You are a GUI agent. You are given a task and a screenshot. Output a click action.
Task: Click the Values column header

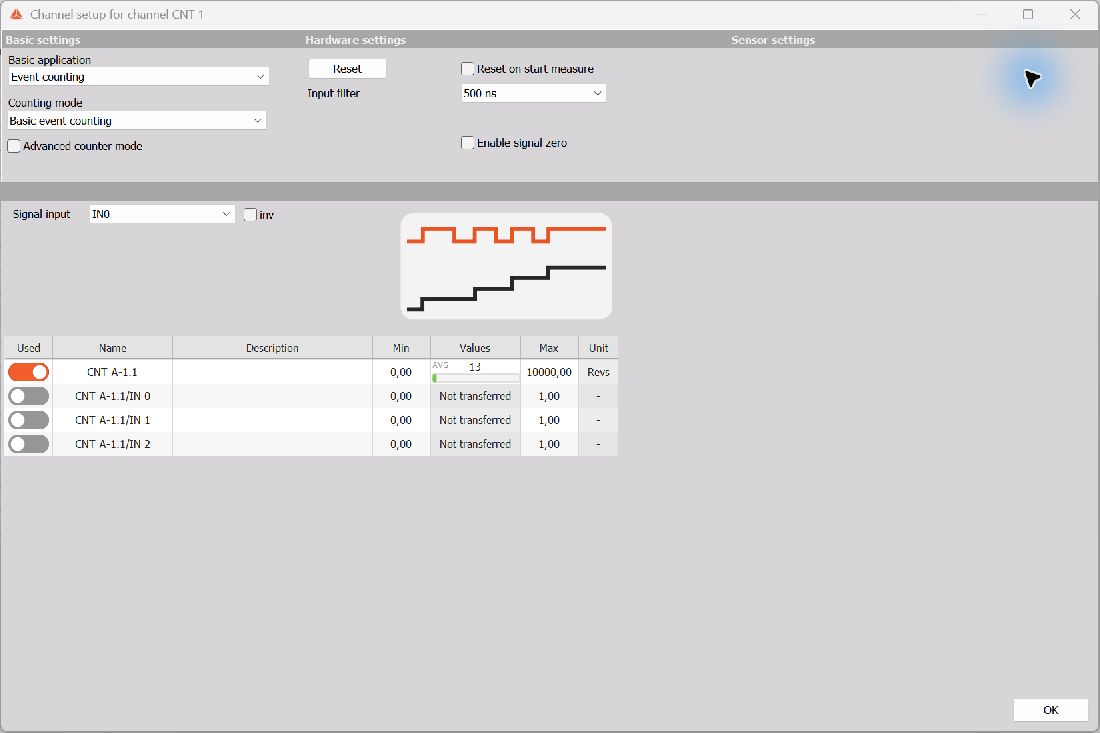(x=475, y=348)
